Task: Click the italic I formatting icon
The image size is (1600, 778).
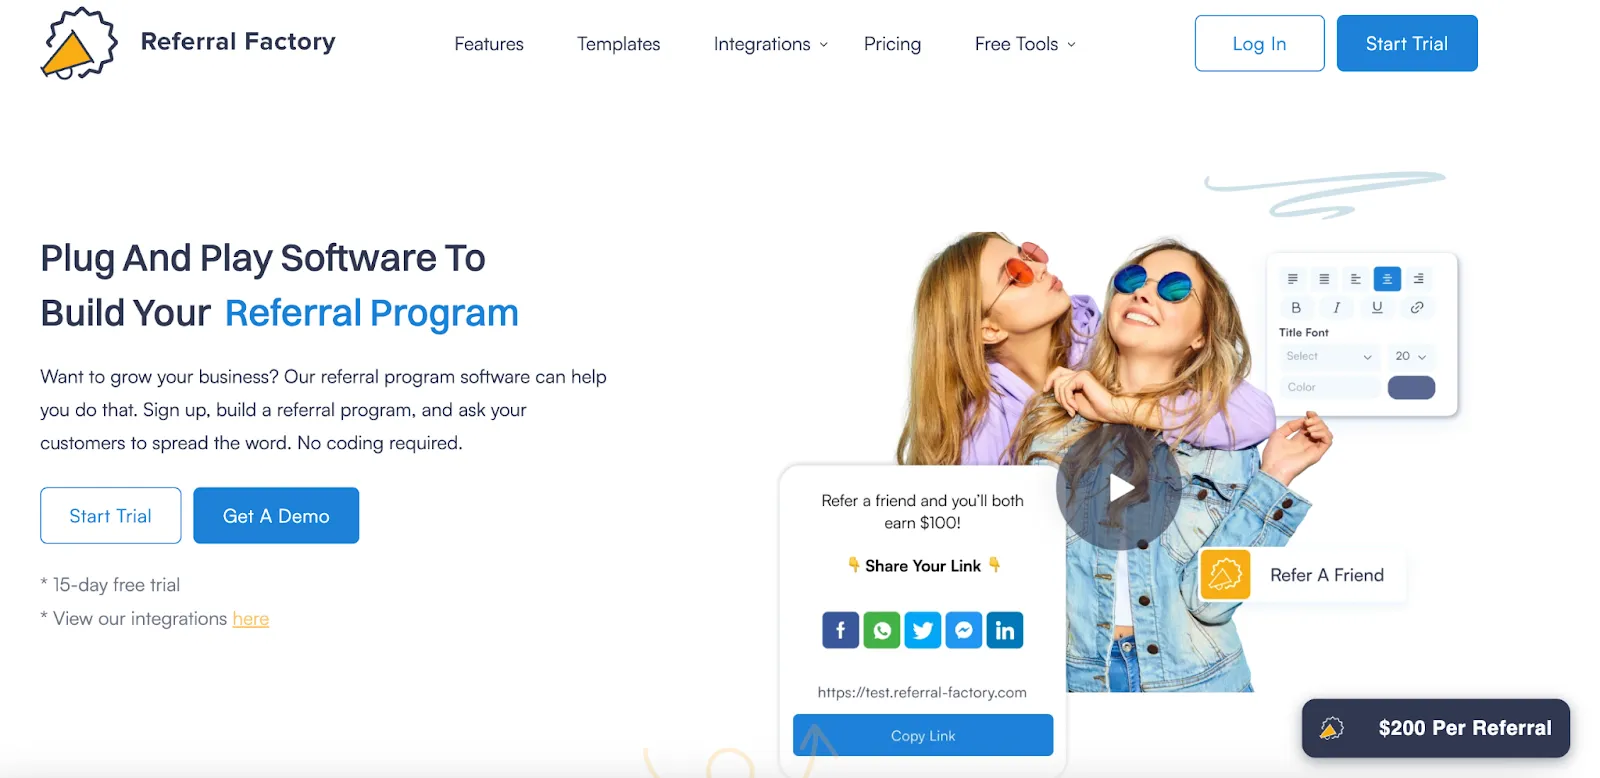Action: tap(1336, 308)
